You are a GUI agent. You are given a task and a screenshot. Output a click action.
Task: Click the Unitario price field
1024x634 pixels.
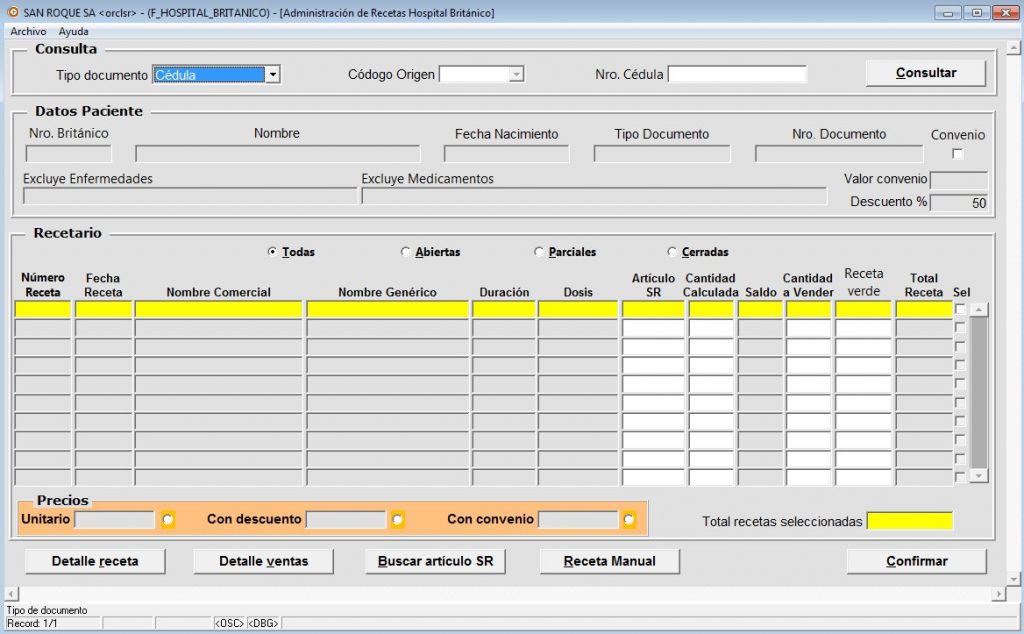(115, 520)
